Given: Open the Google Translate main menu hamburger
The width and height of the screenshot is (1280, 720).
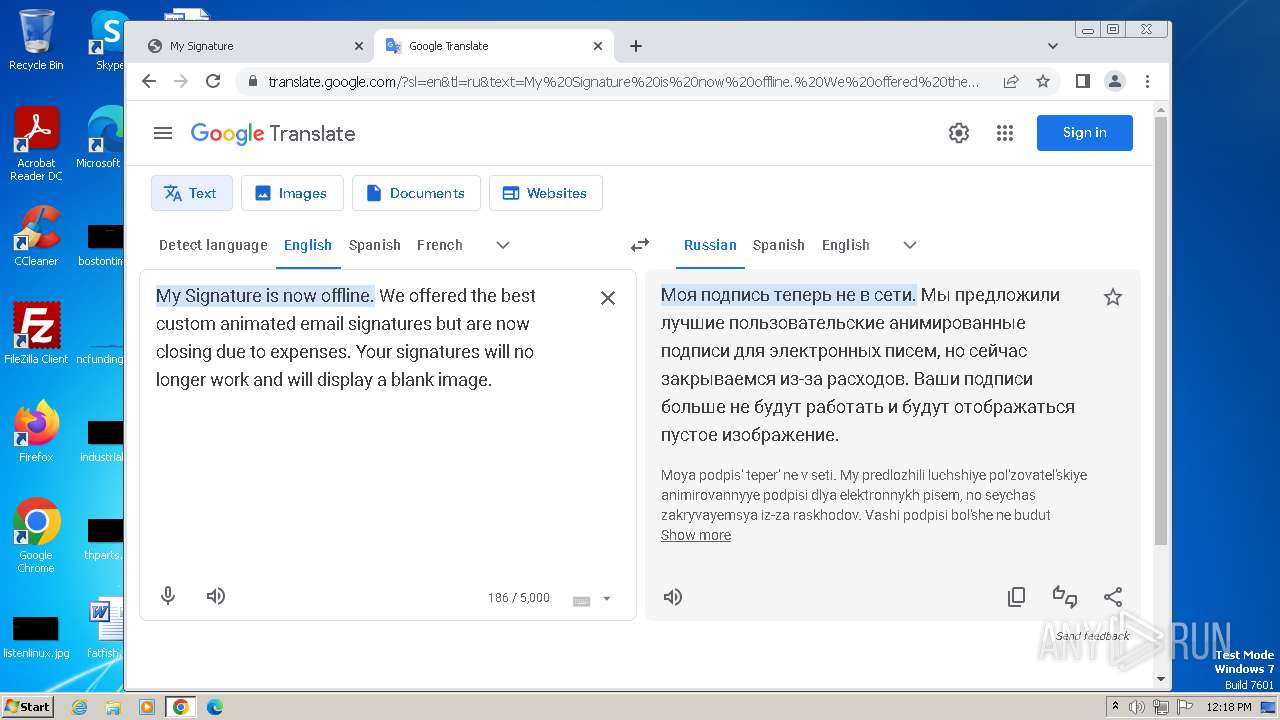Looking at the screenshot, I should coord(163,133).
